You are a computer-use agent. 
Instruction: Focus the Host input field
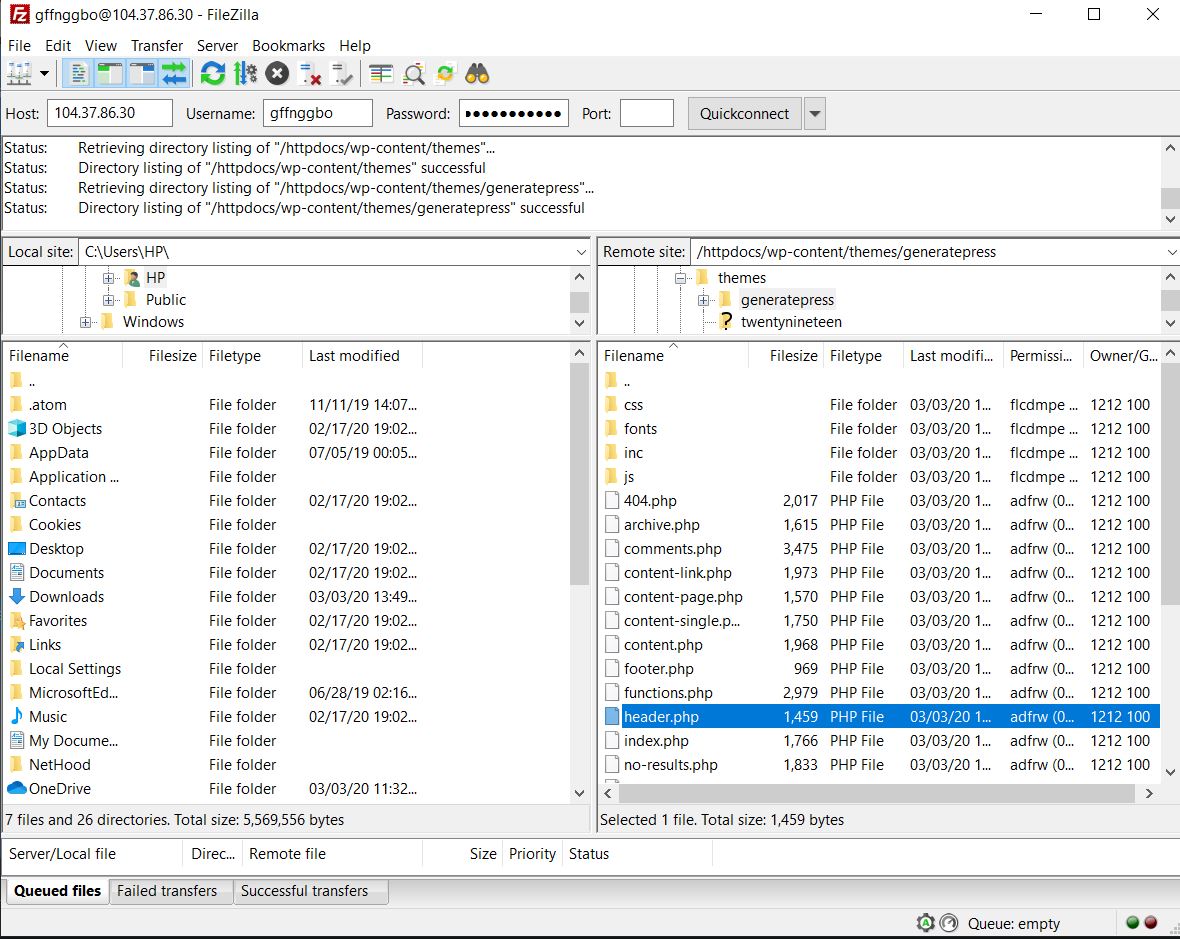click(x=110, y=114)
